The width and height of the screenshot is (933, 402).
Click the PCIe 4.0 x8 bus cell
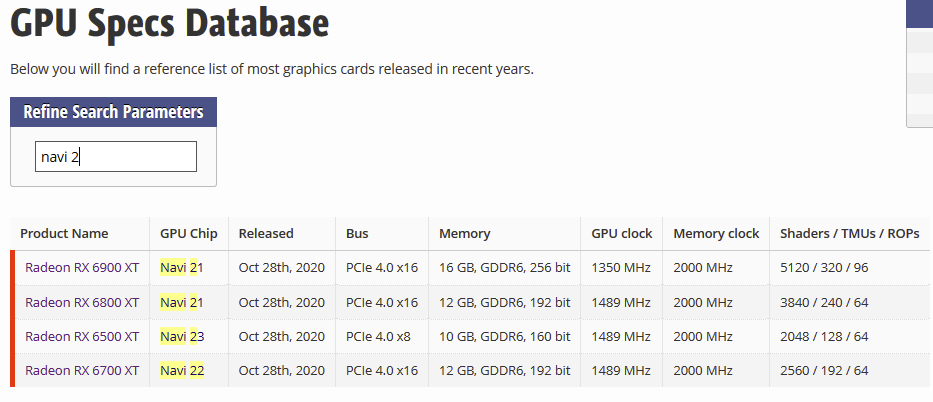click(378, 337)
